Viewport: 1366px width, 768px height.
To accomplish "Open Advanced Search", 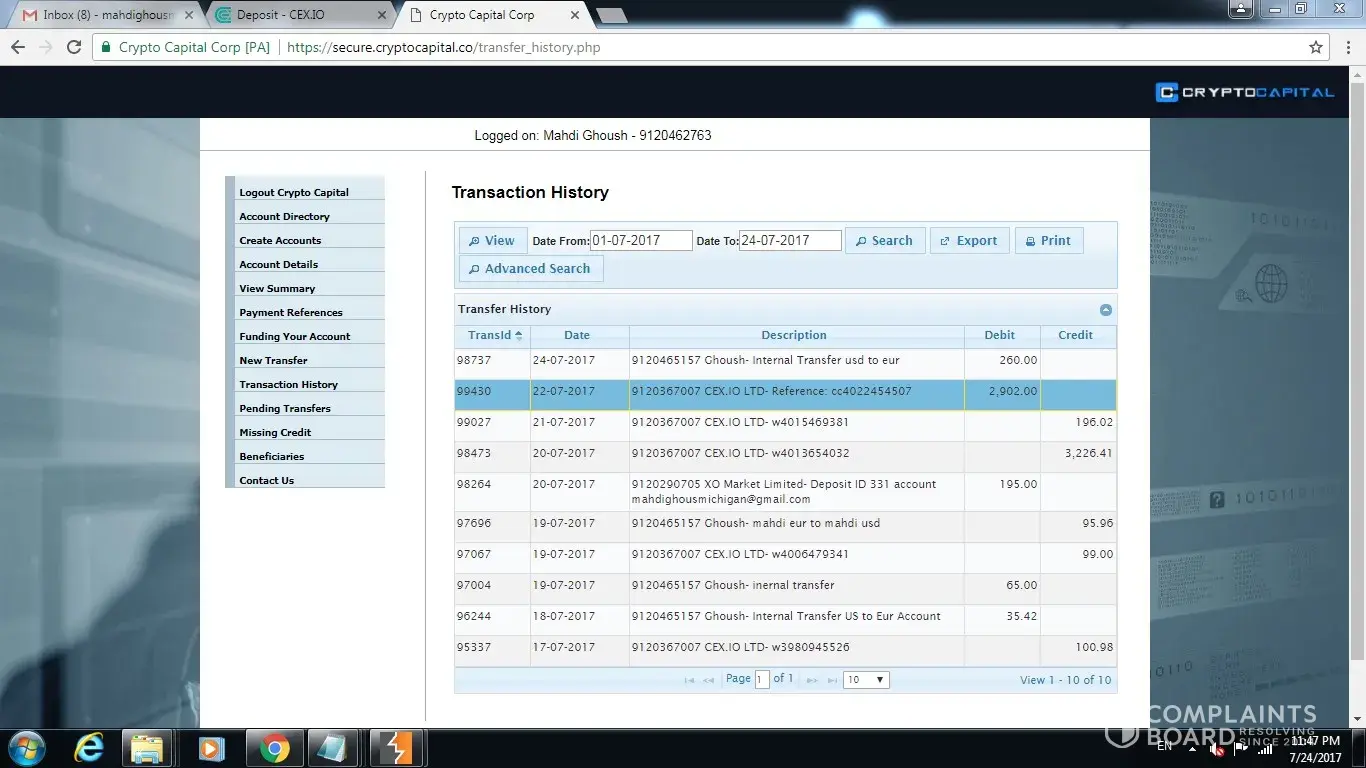I will (x=531, y=269).
